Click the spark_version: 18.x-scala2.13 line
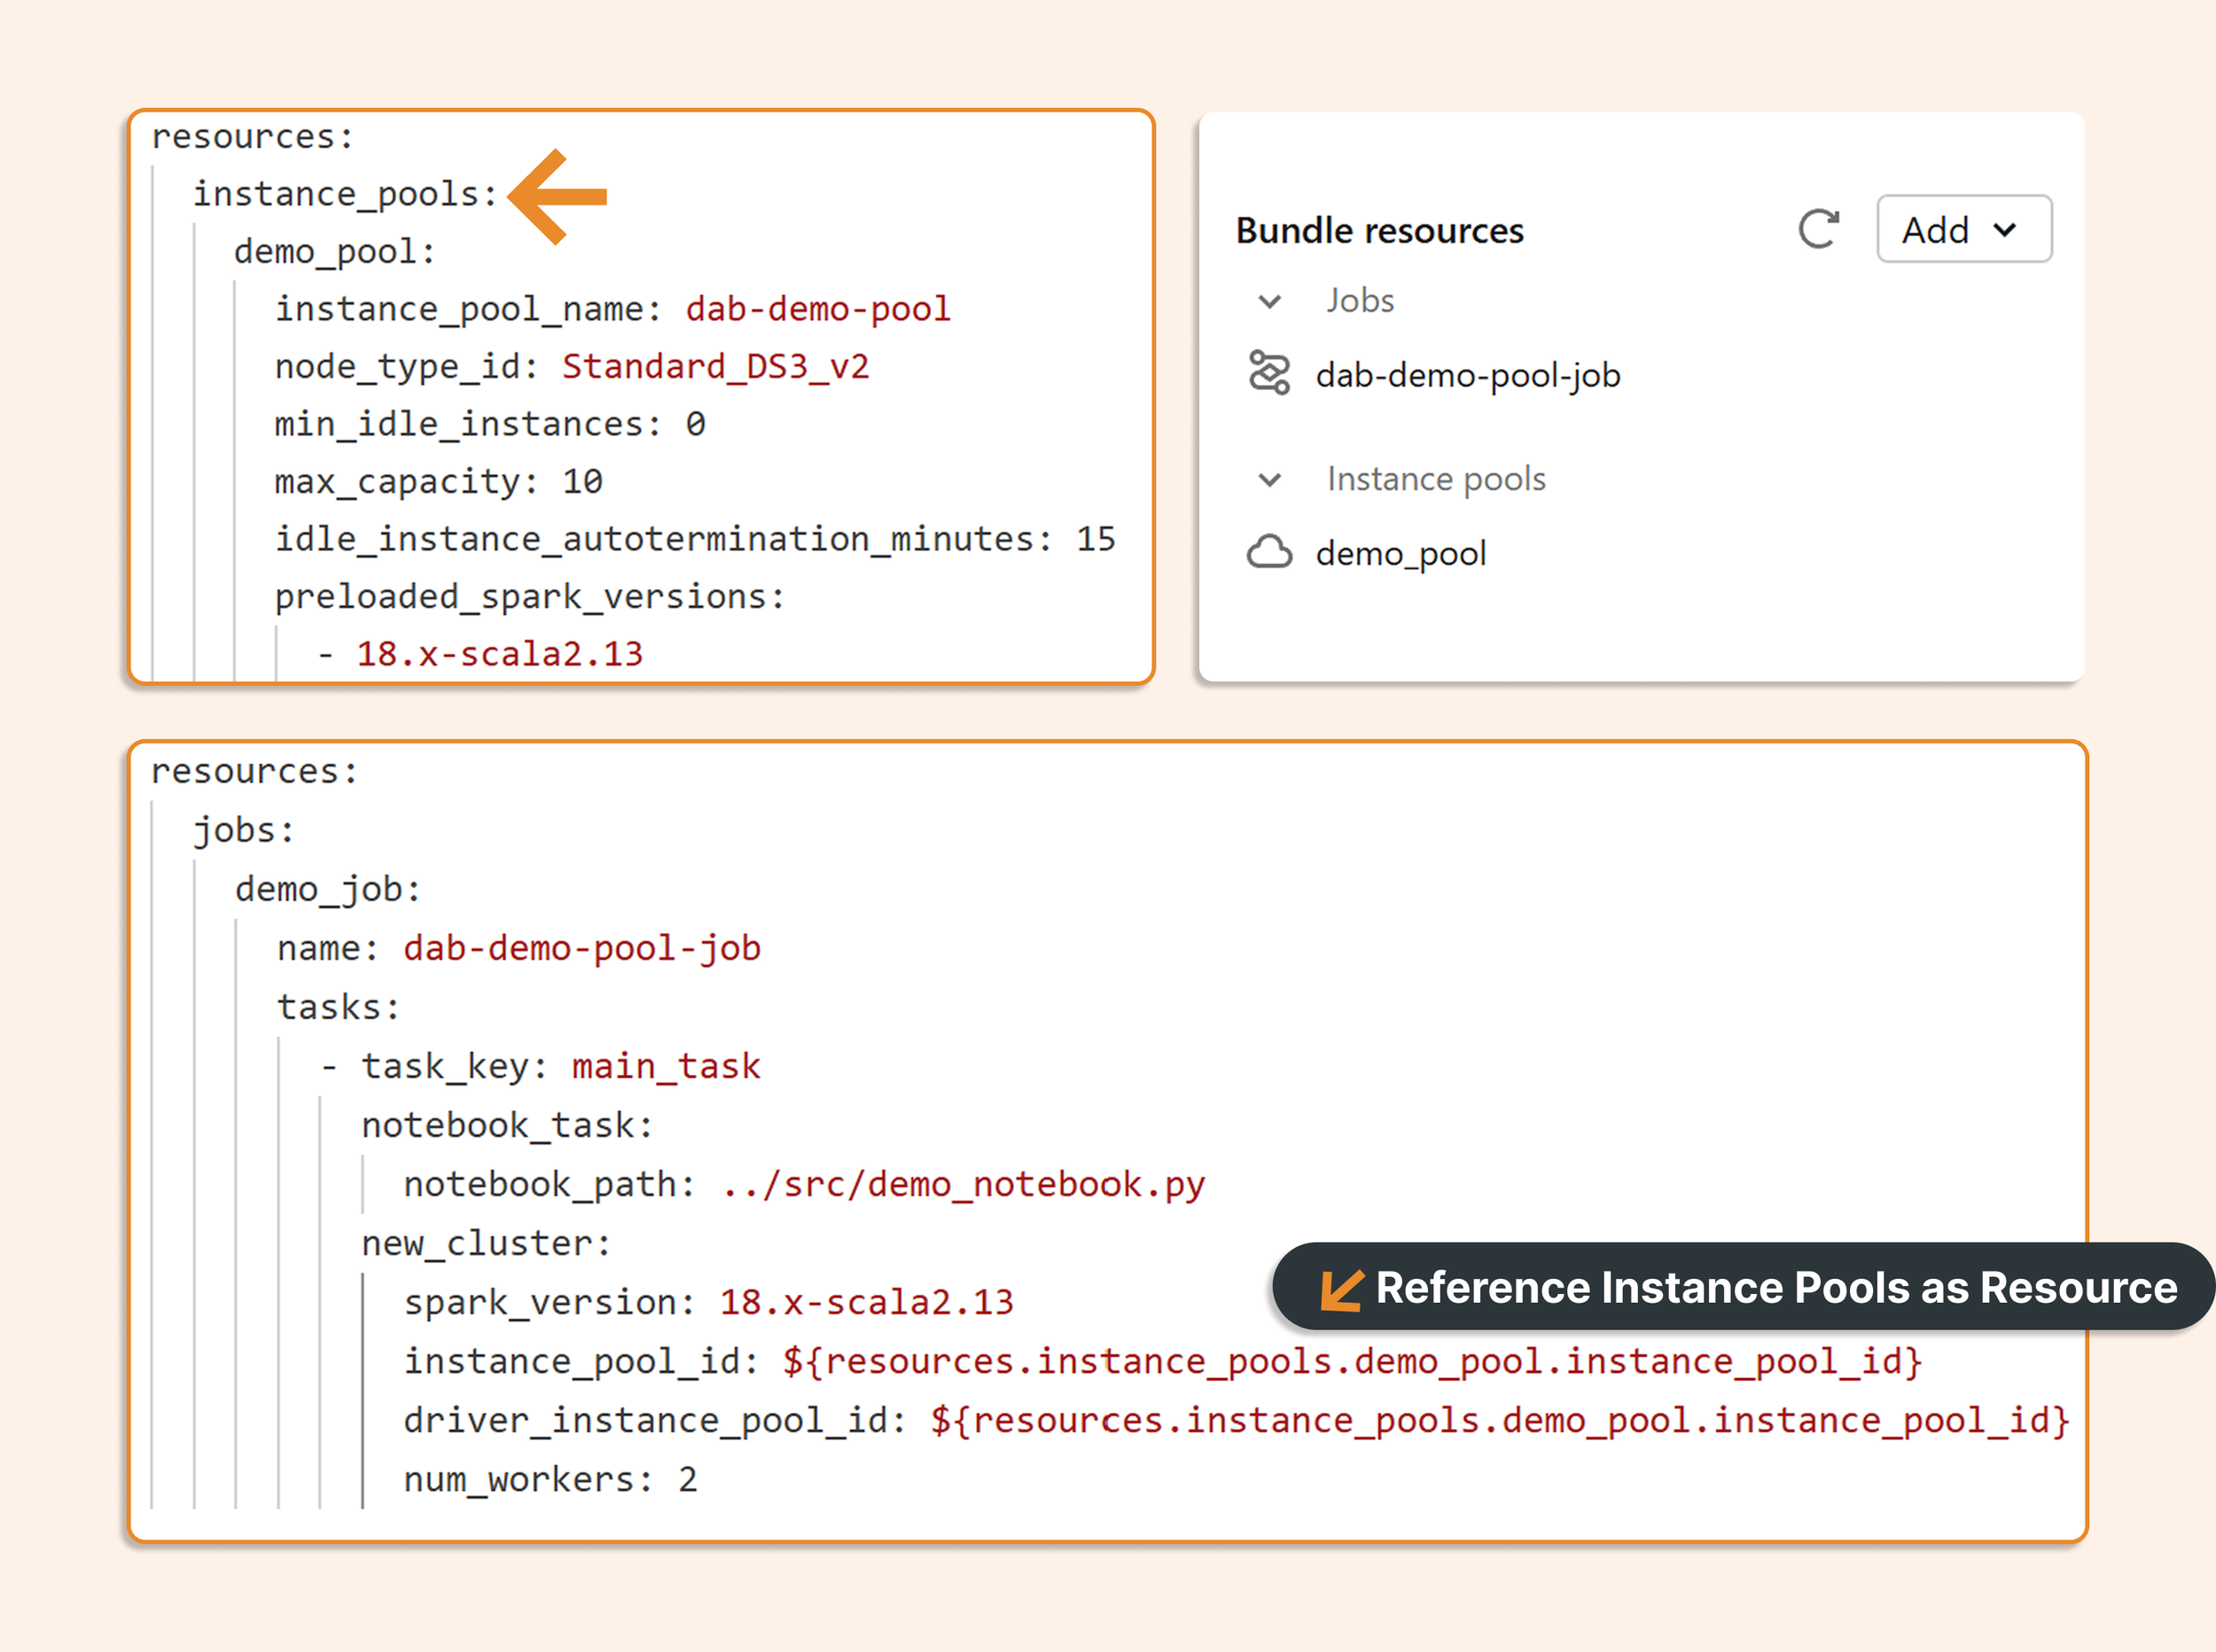Image resolution: width=2216 pixels, height=1652 pixels. click(x=708, y=1302)
